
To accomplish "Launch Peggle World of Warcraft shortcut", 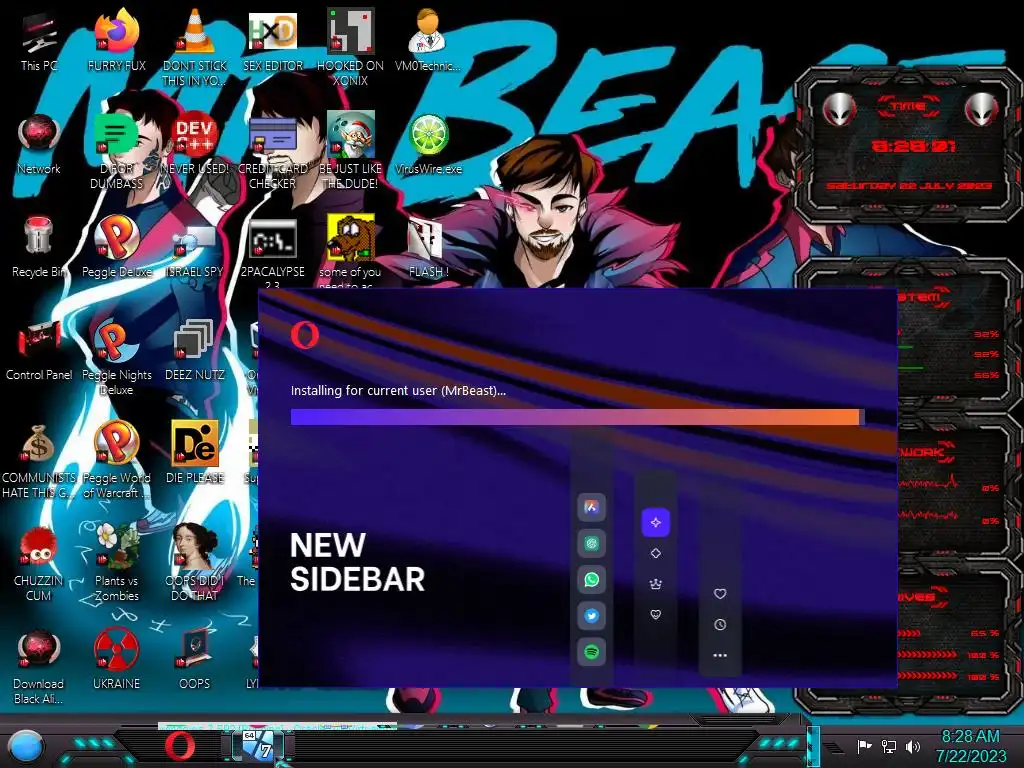I will [x=116, y=459].
